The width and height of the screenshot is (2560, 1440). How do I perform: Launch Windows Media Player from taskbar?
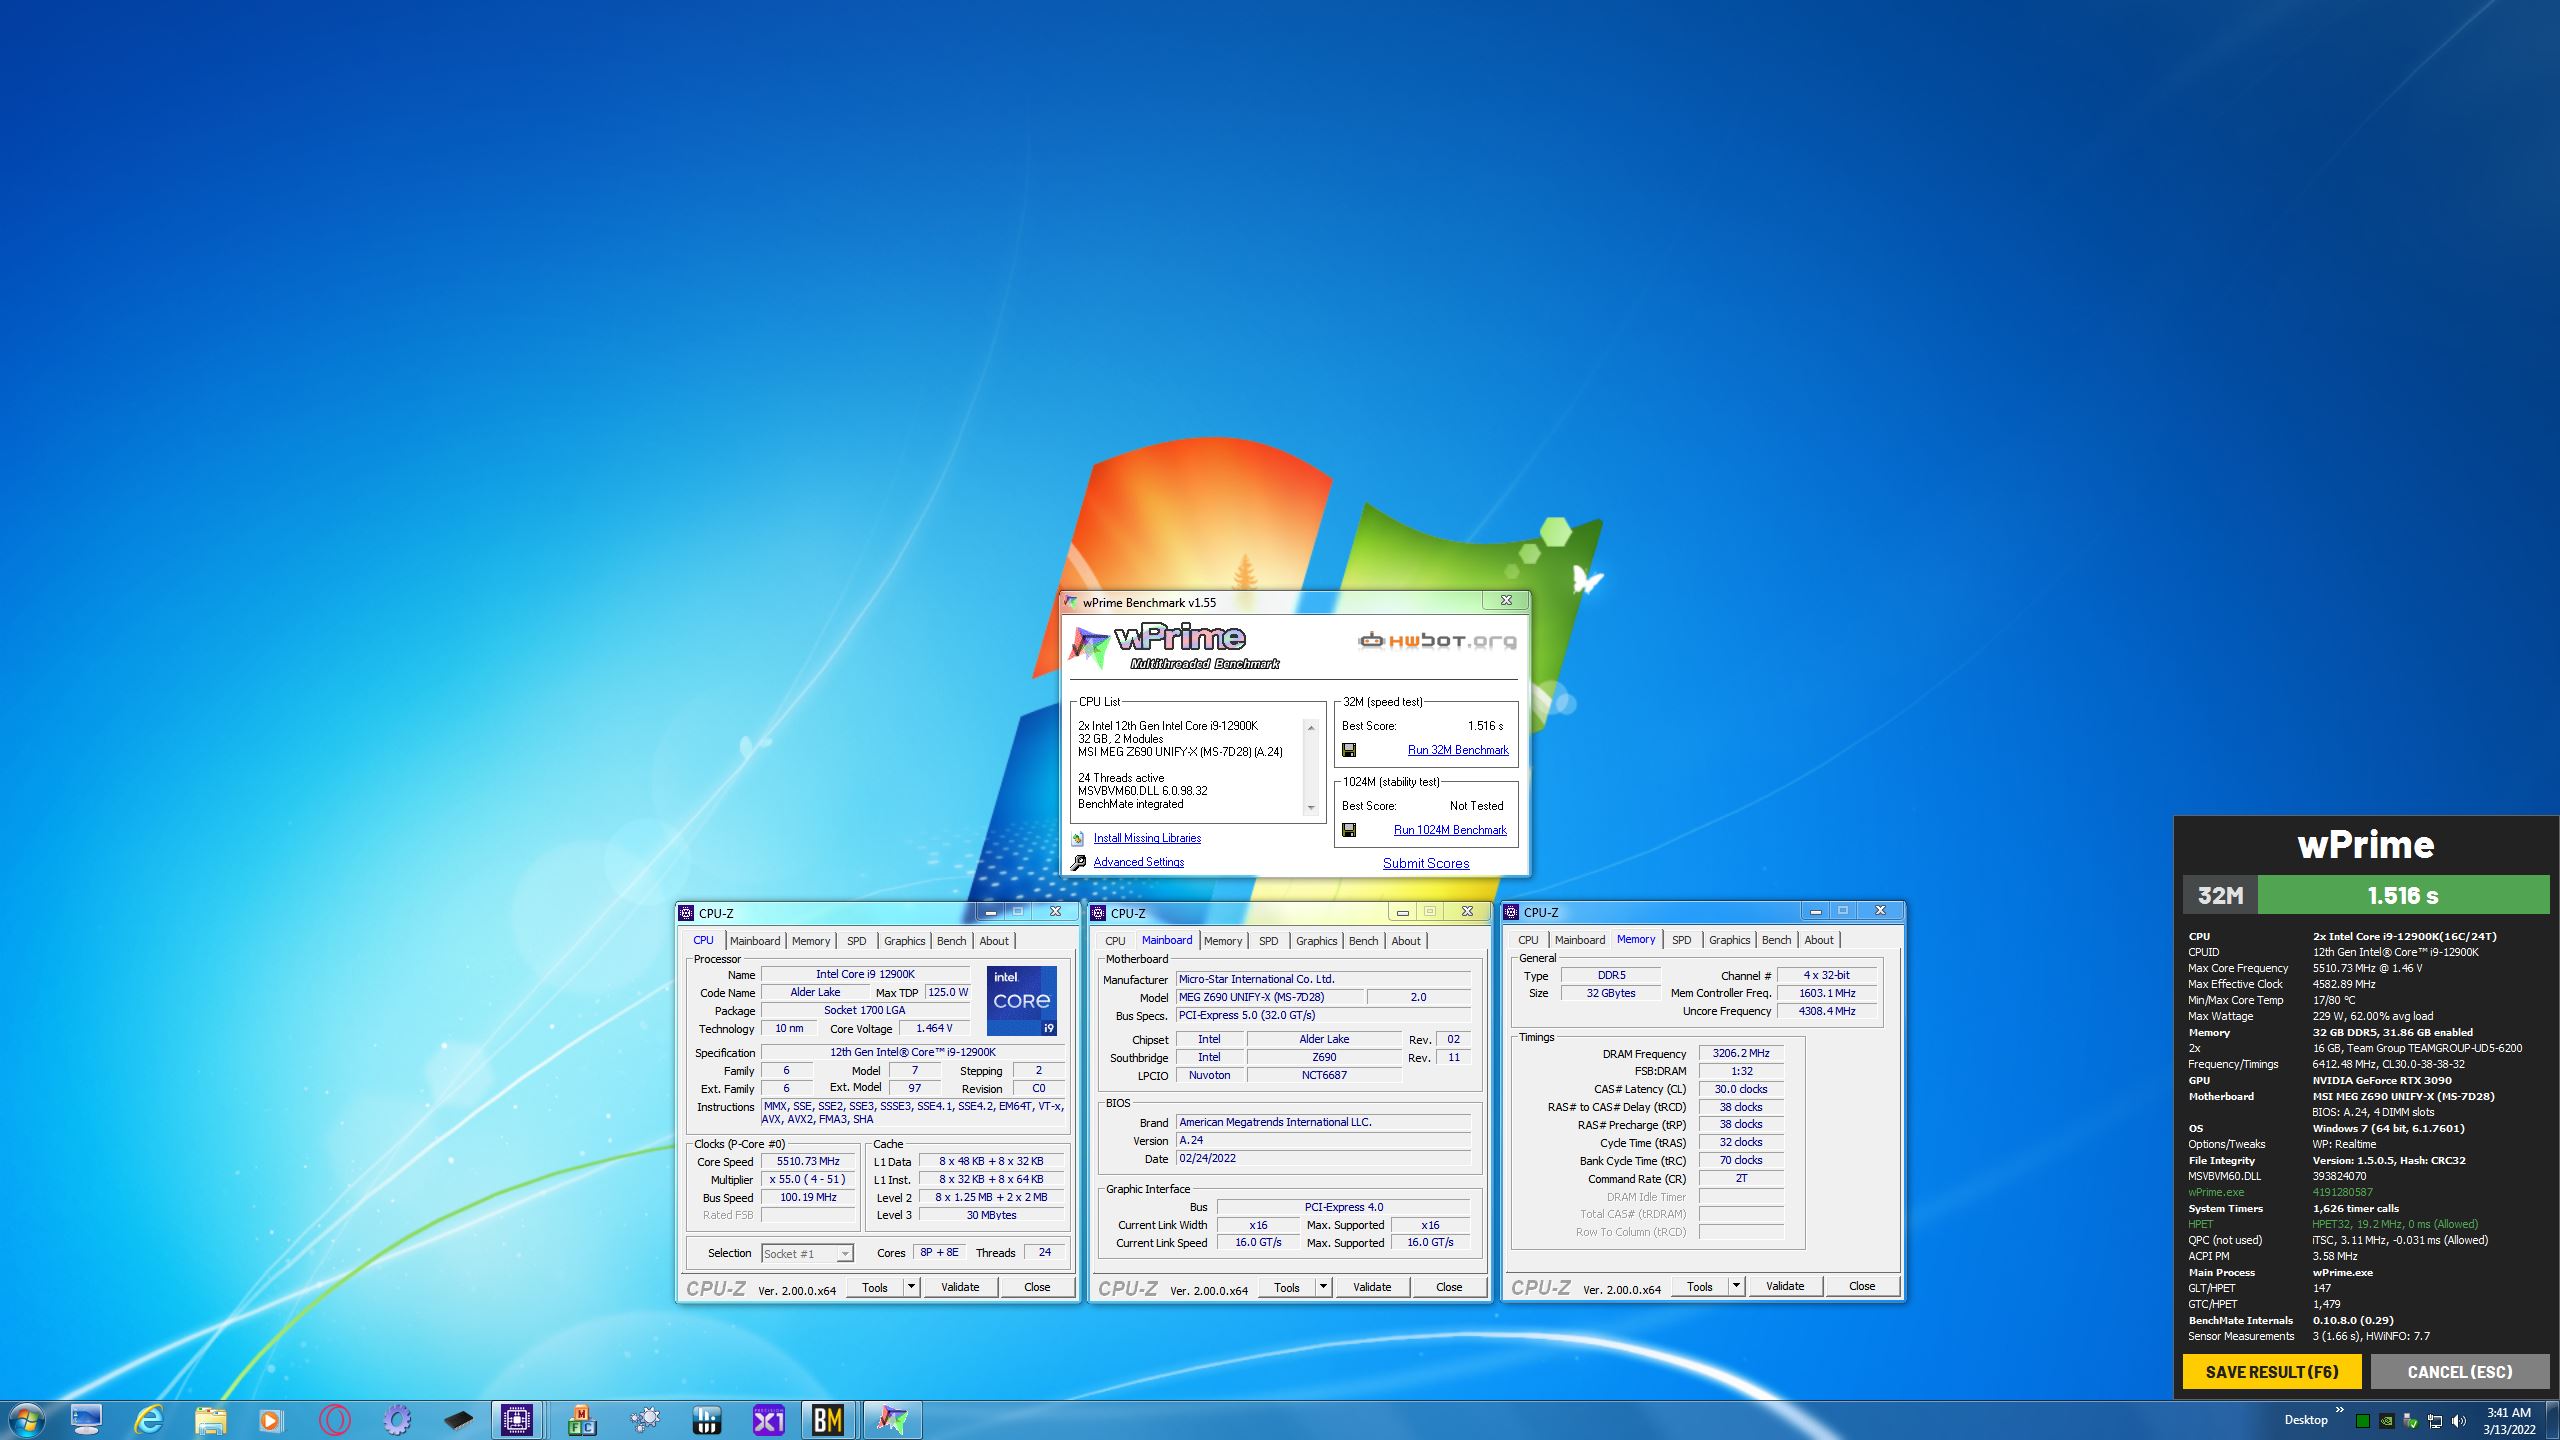coord(271,1420)
